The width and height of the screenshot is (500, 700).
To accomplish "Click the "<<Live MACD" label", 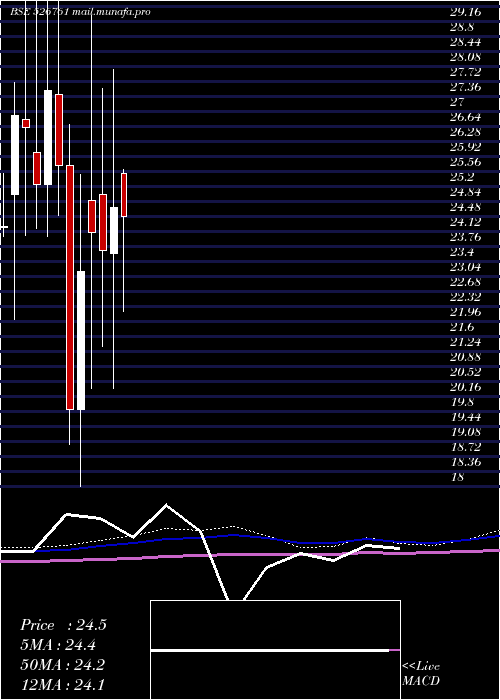I will (x=421, y=674).
